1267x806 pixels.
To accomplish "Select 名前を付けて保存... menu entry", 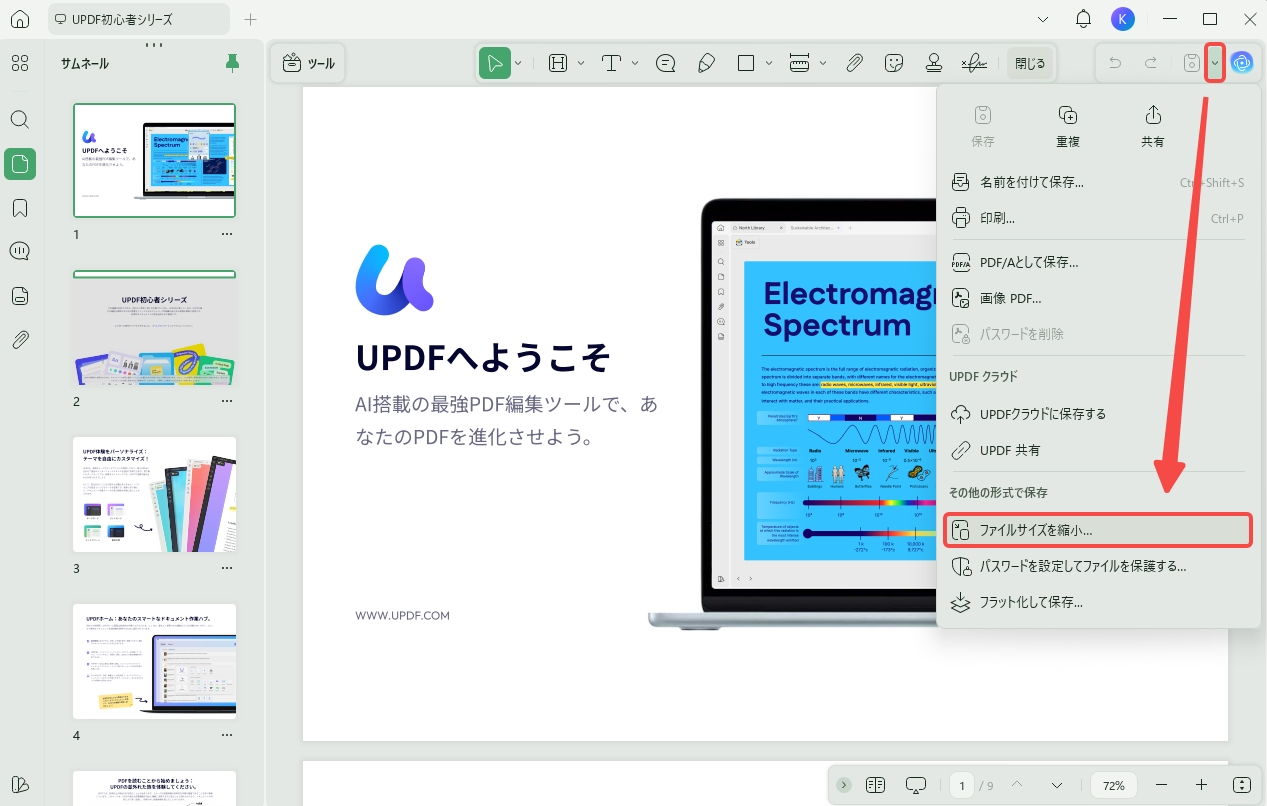I will 1098,182.
